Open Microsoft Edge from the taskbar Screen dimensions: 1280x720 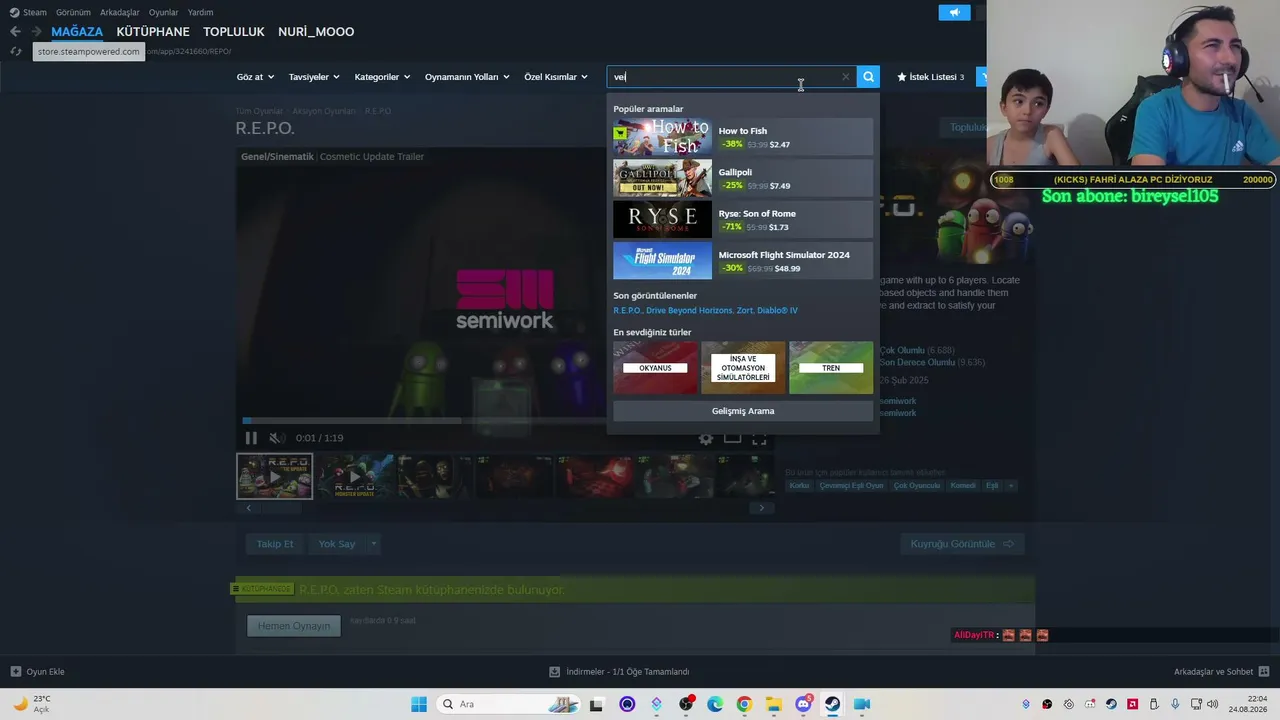point(715,704)
